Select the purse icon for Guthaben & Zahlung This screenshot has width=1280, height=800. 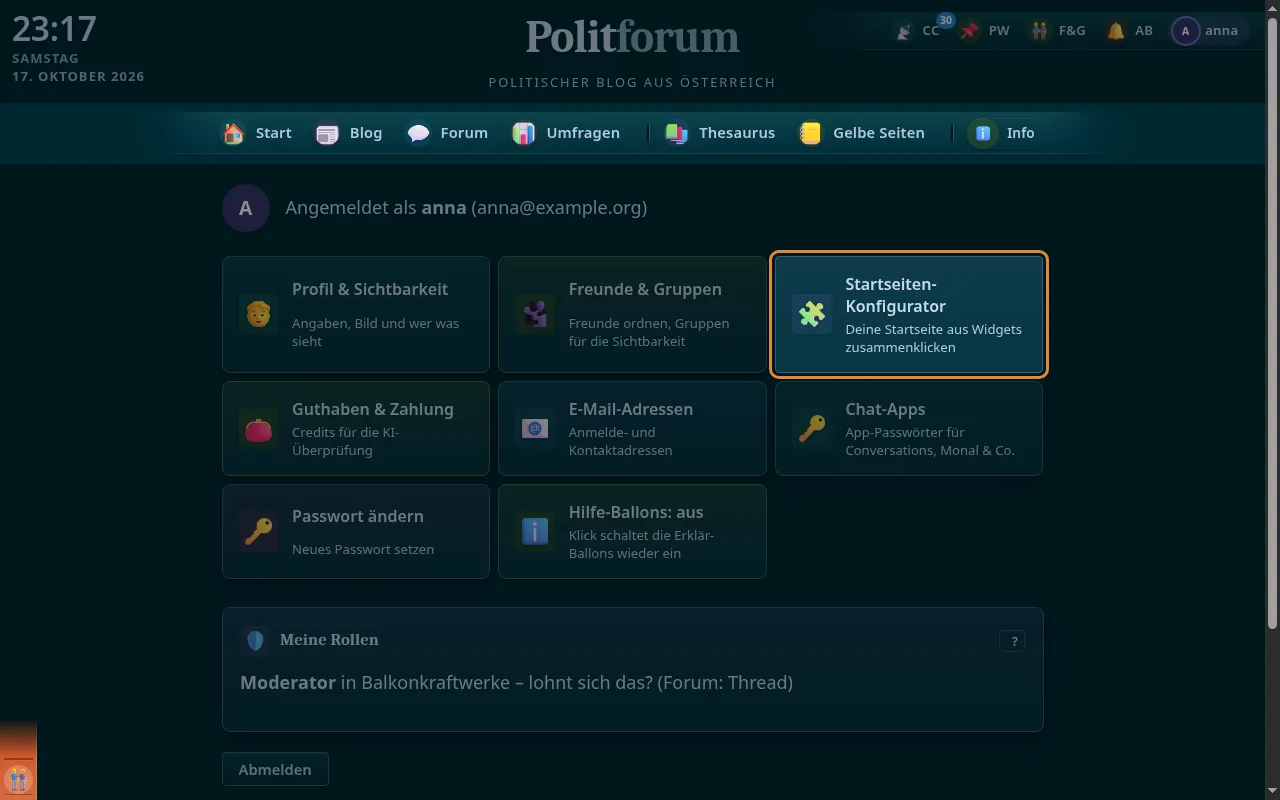pyautogui.click(x=258, y=428)
